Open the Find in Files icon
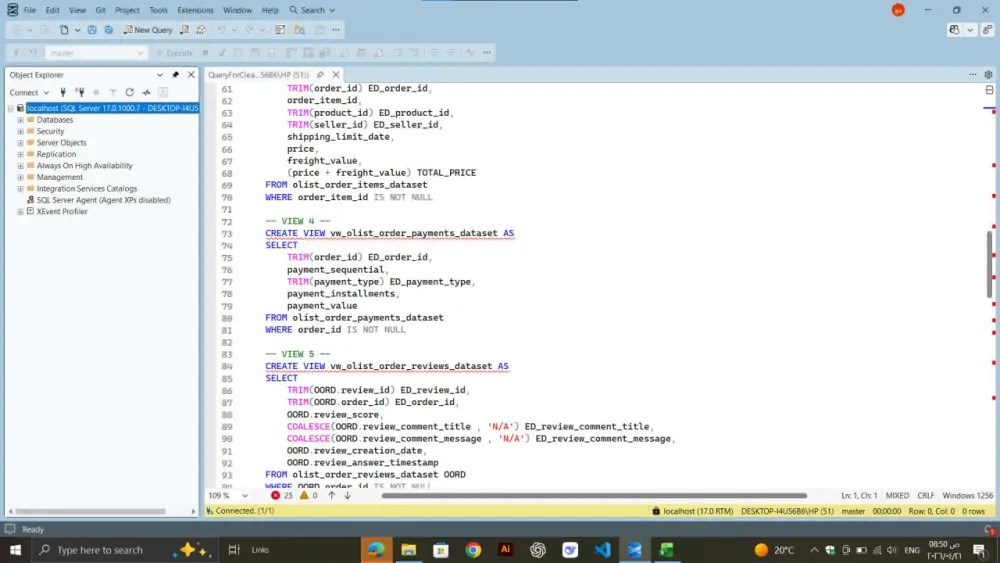The image size is (1000, 563). [299, 30]
